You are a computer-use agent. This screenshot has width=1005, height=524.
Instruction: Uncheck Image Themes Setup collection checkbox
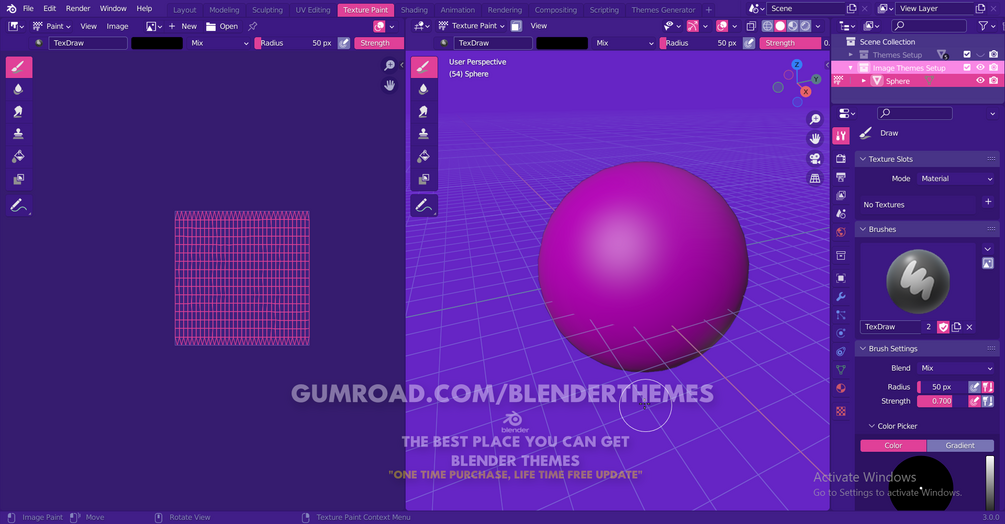coord(967,67)
